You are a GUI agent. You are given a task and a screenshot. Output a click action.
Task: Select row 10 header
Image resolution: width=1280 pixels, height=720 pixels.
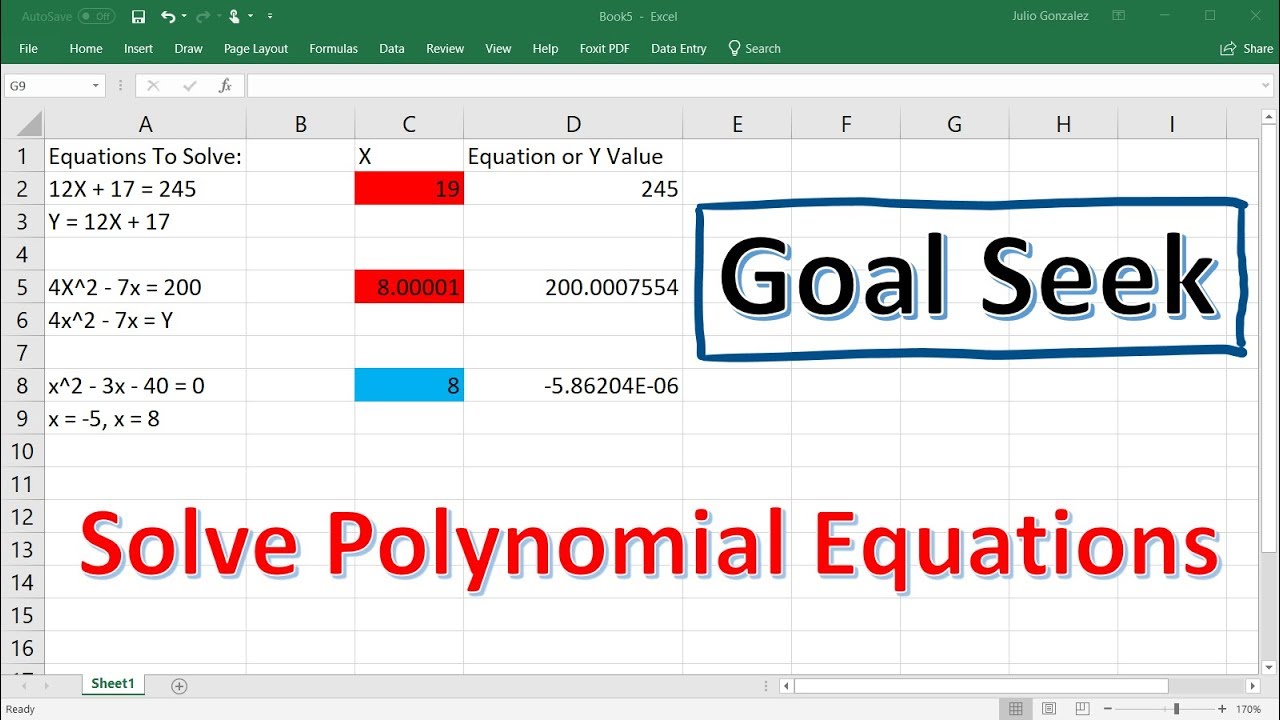[22, 451]
